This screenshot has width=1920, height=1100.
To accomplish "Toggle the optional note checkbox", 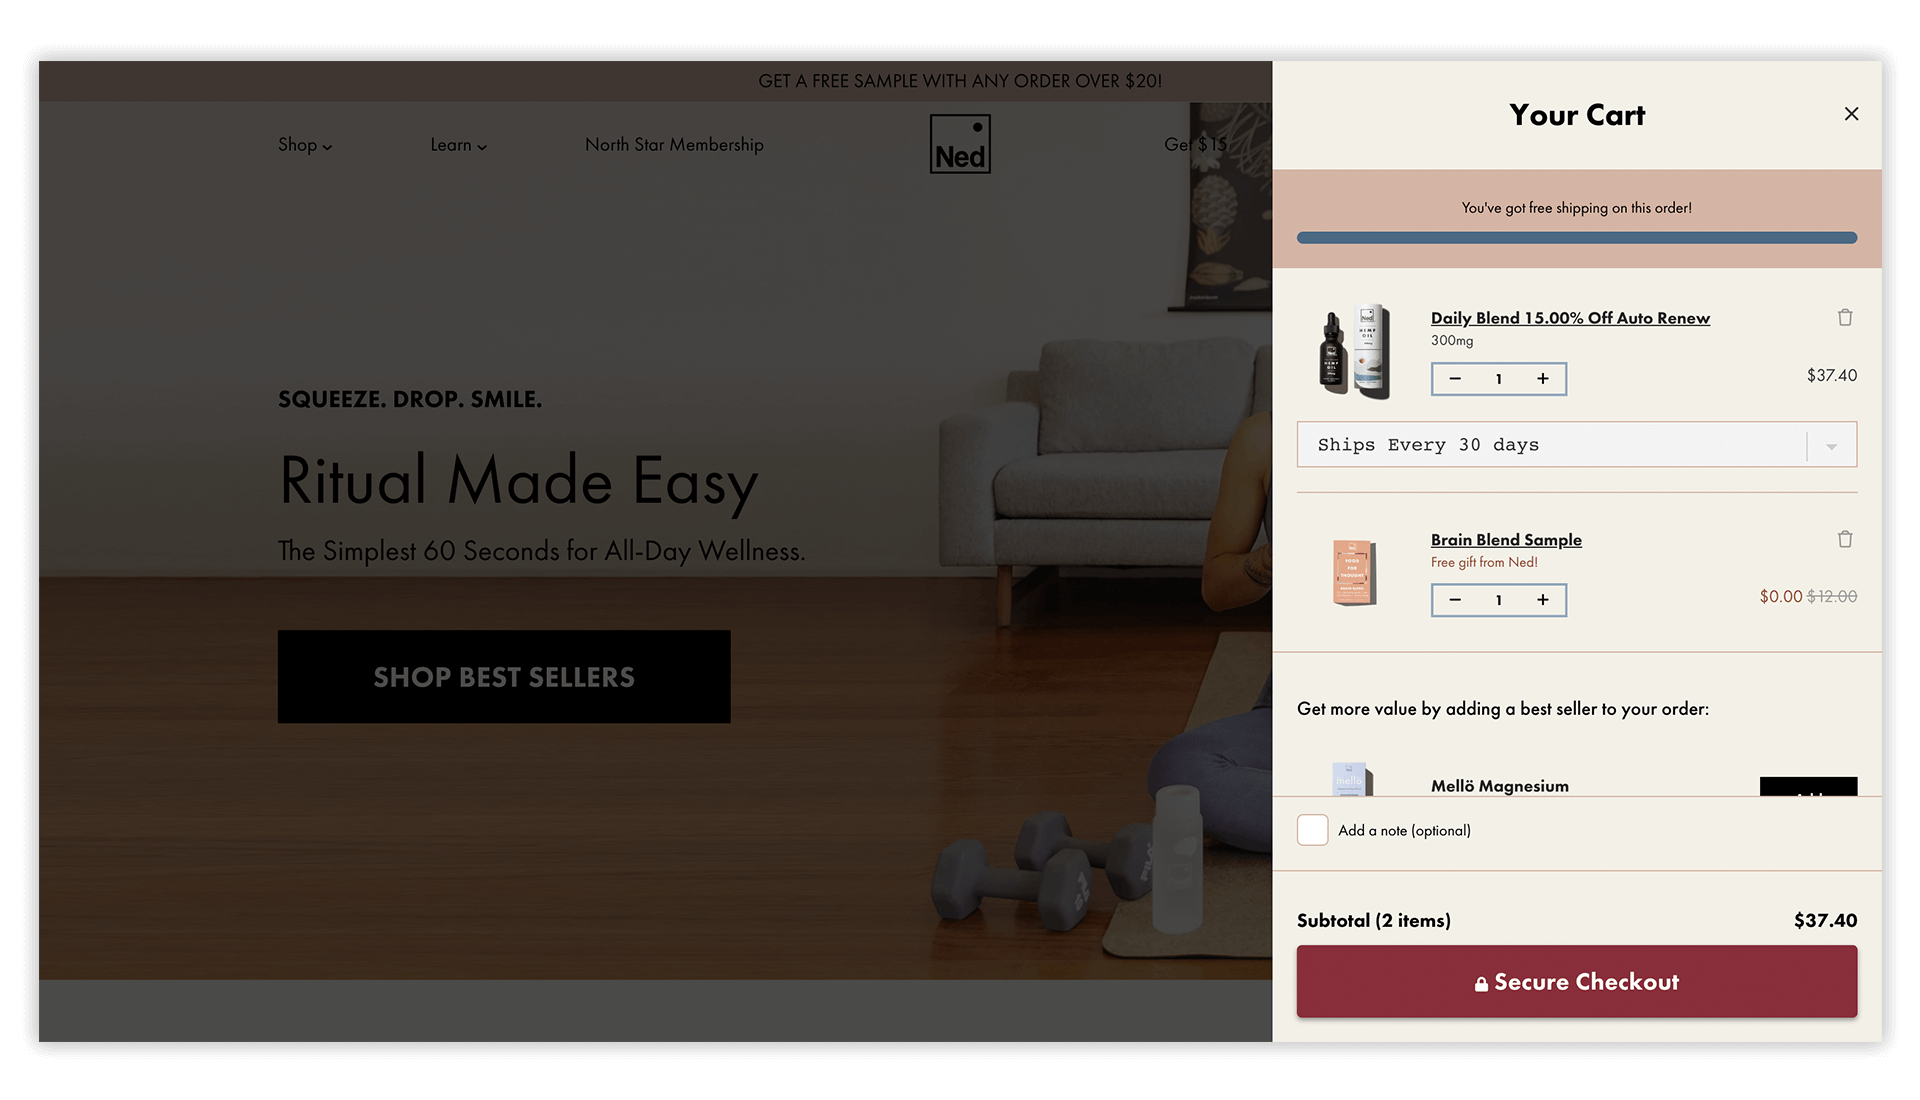I will [1311, 830].
